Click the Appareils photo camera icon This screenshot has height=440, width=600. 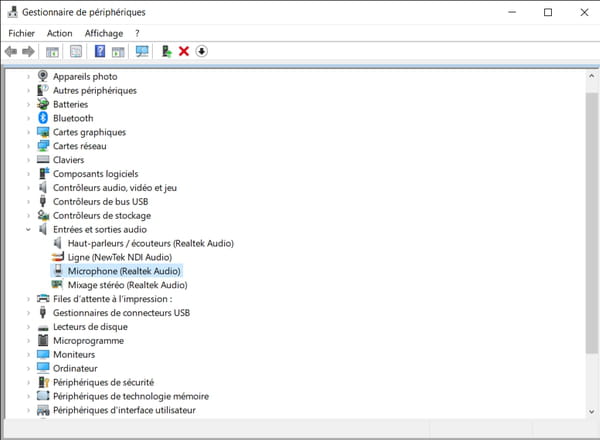(43, 76)
